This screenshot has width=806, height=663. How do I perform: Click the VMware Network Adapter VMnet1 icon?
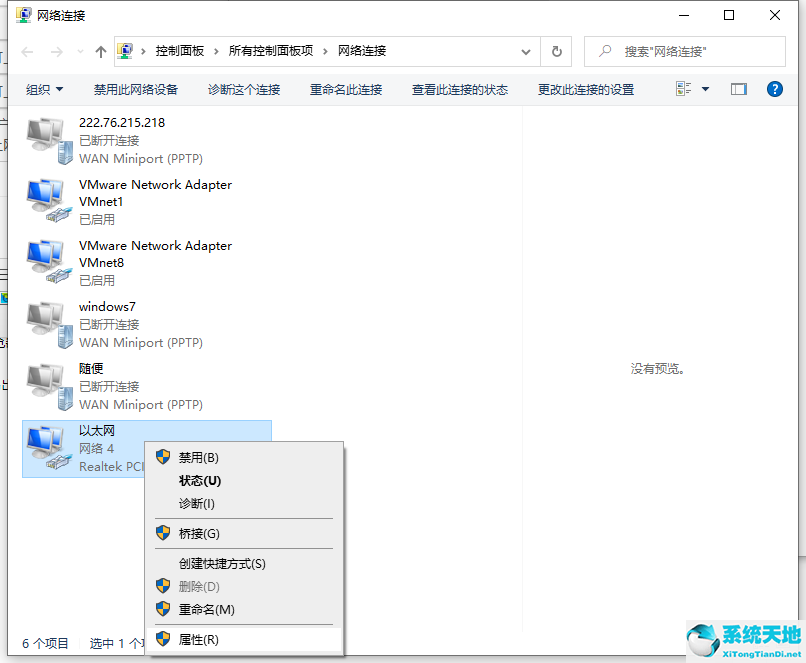tap(46, 199)
